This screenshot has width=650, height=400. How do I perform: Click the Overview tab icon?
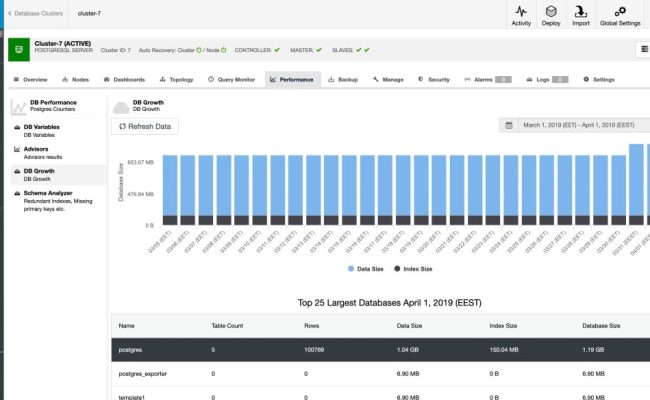coord(16,79)
